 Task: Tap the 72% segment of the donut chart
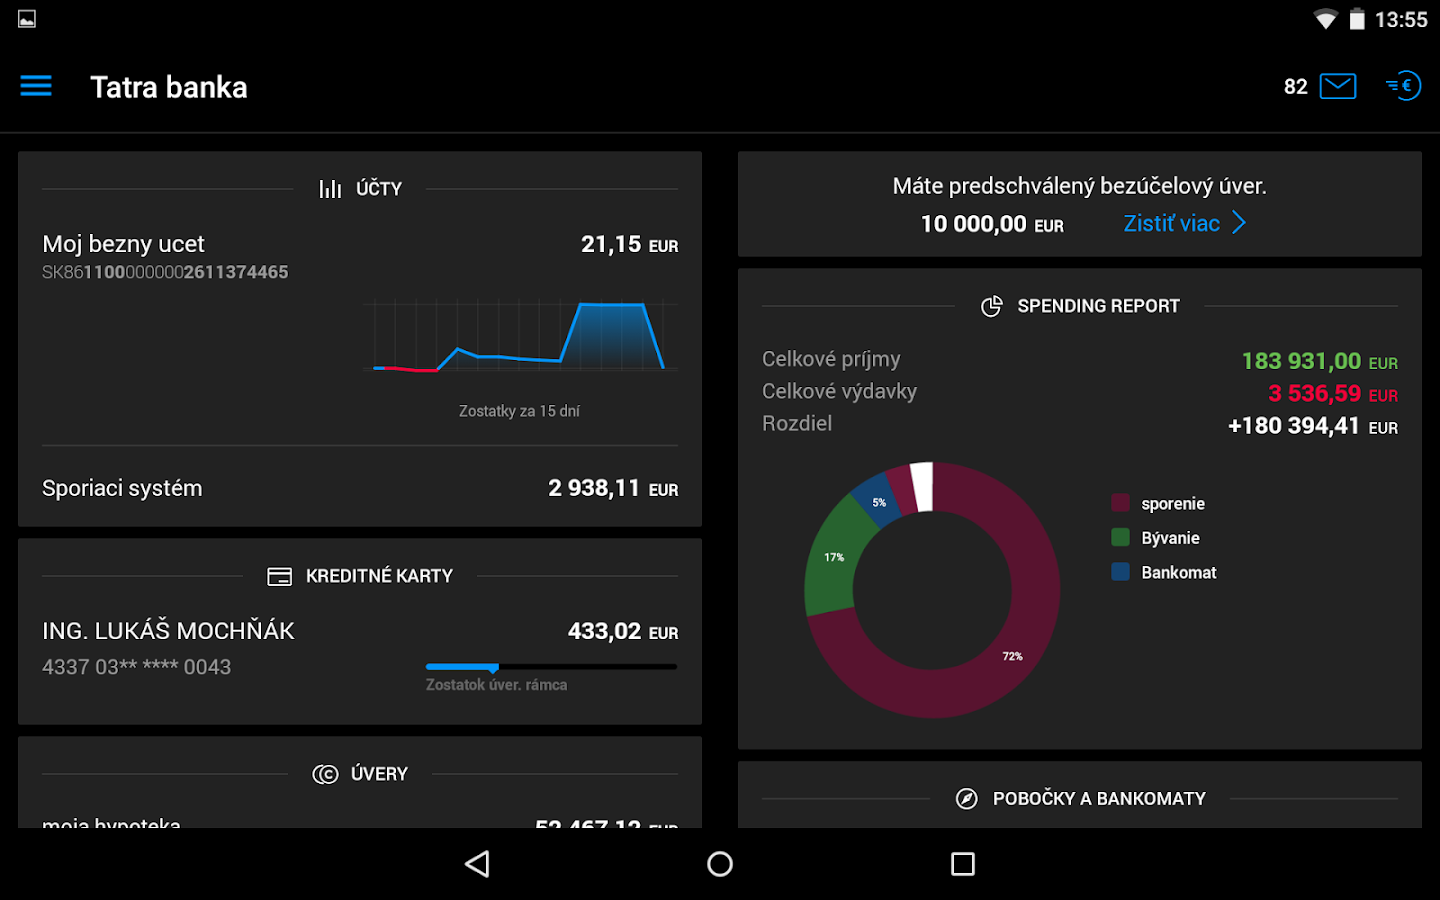(1013, 657)
